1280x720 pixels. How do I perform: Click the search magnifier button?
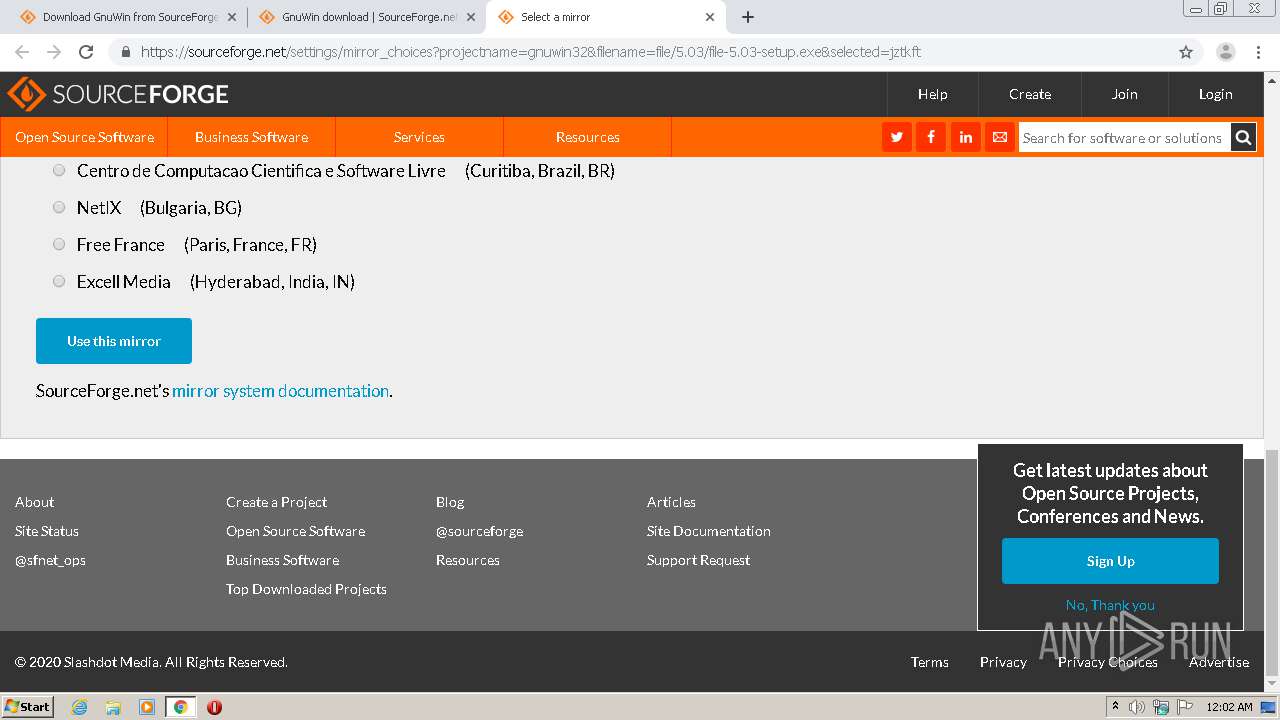click(x=1243, y=138)
